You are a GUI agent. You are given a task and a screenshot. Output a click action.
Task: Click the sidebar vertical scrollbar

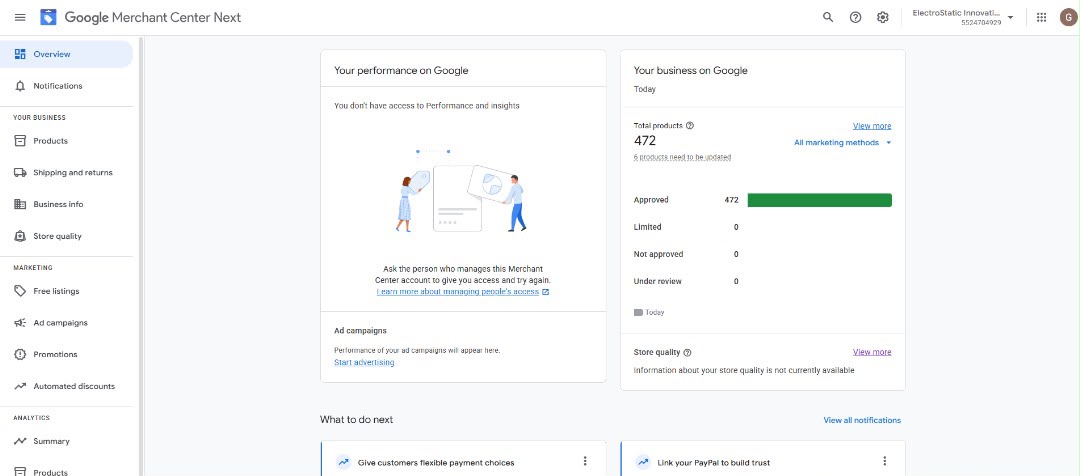tap(141, 256)
